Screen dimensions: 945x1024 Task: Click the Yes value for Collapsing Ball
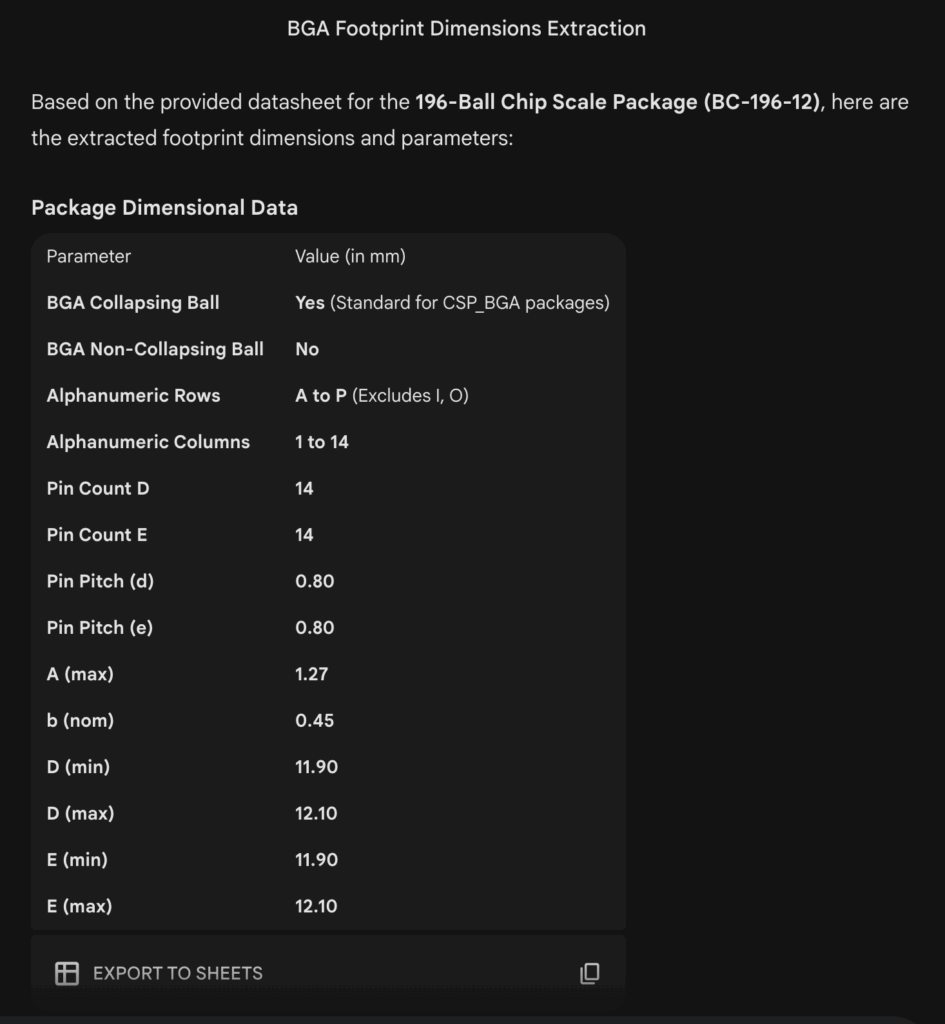click(x=310, y=302)
